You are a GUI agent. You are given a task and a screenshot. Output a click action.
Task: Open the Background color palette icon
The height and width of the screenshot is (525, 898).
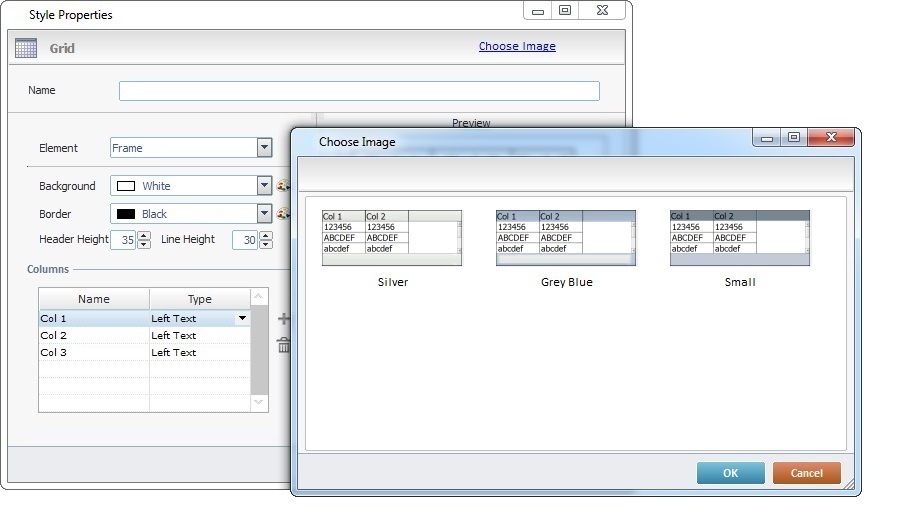[x=282, y=186]
